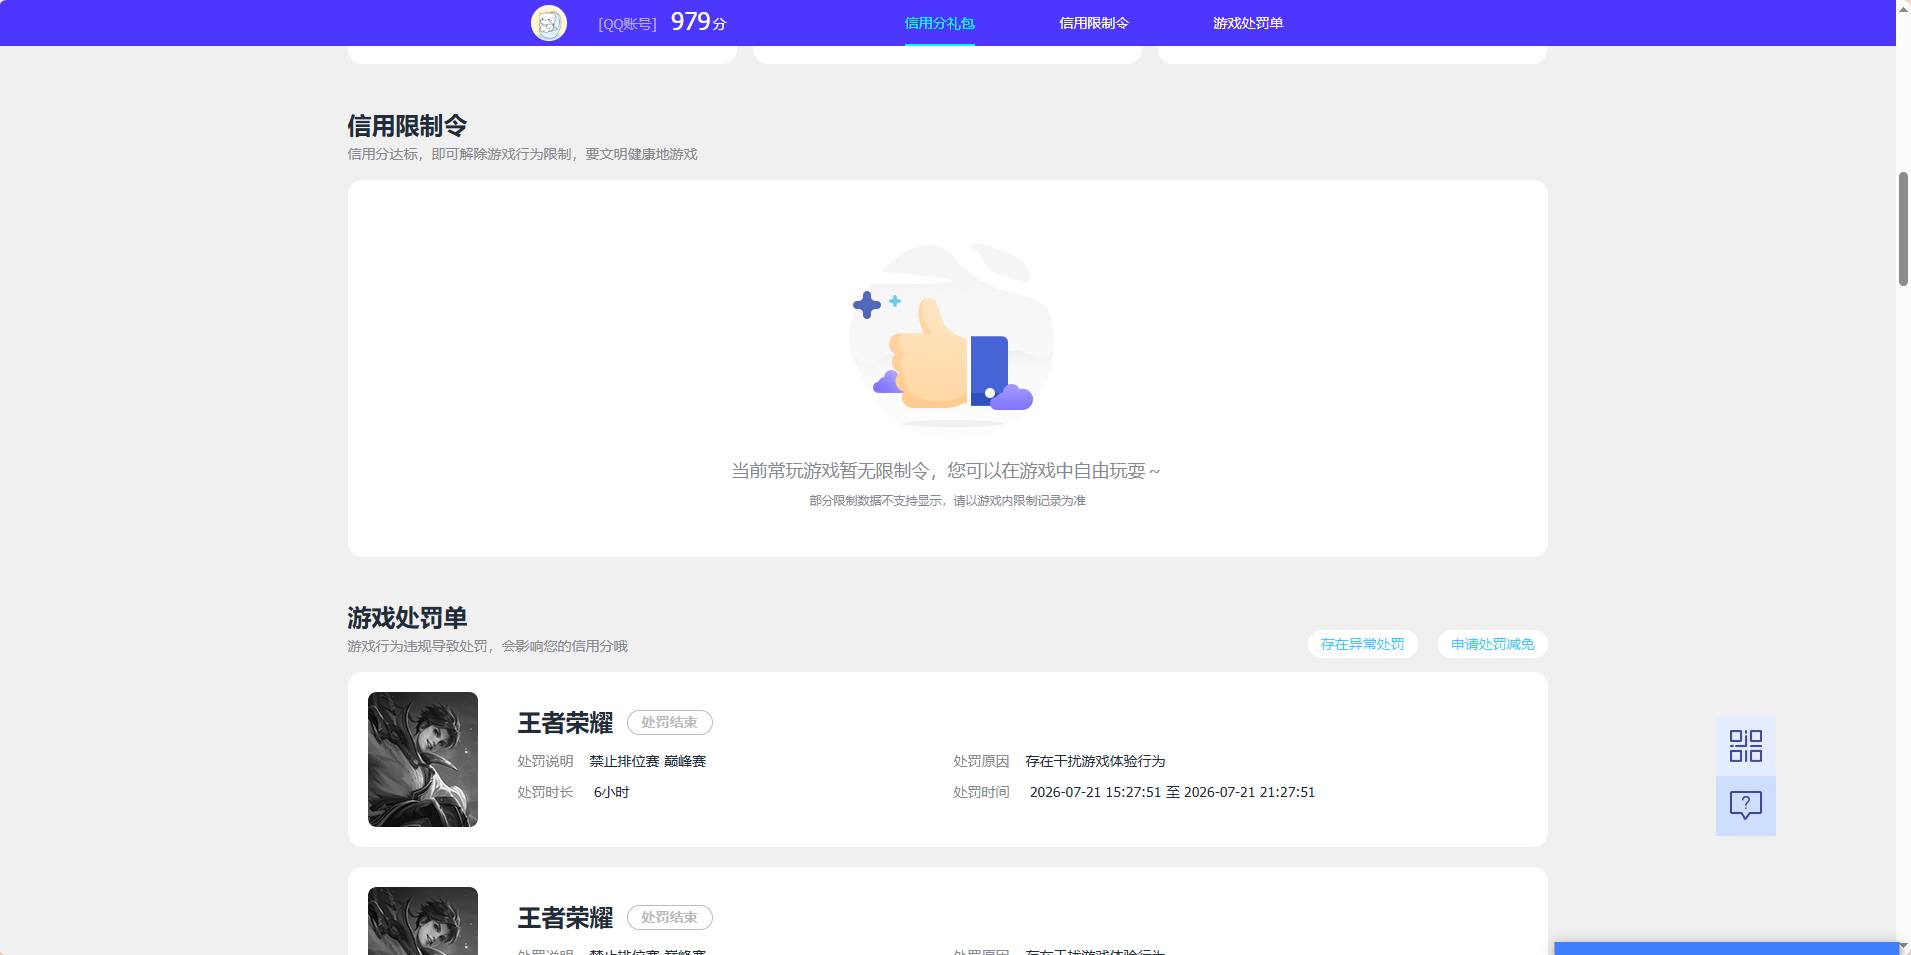
Task: Click the 处罚结束 badge on the first penalty card
Action: pos(669,722)
